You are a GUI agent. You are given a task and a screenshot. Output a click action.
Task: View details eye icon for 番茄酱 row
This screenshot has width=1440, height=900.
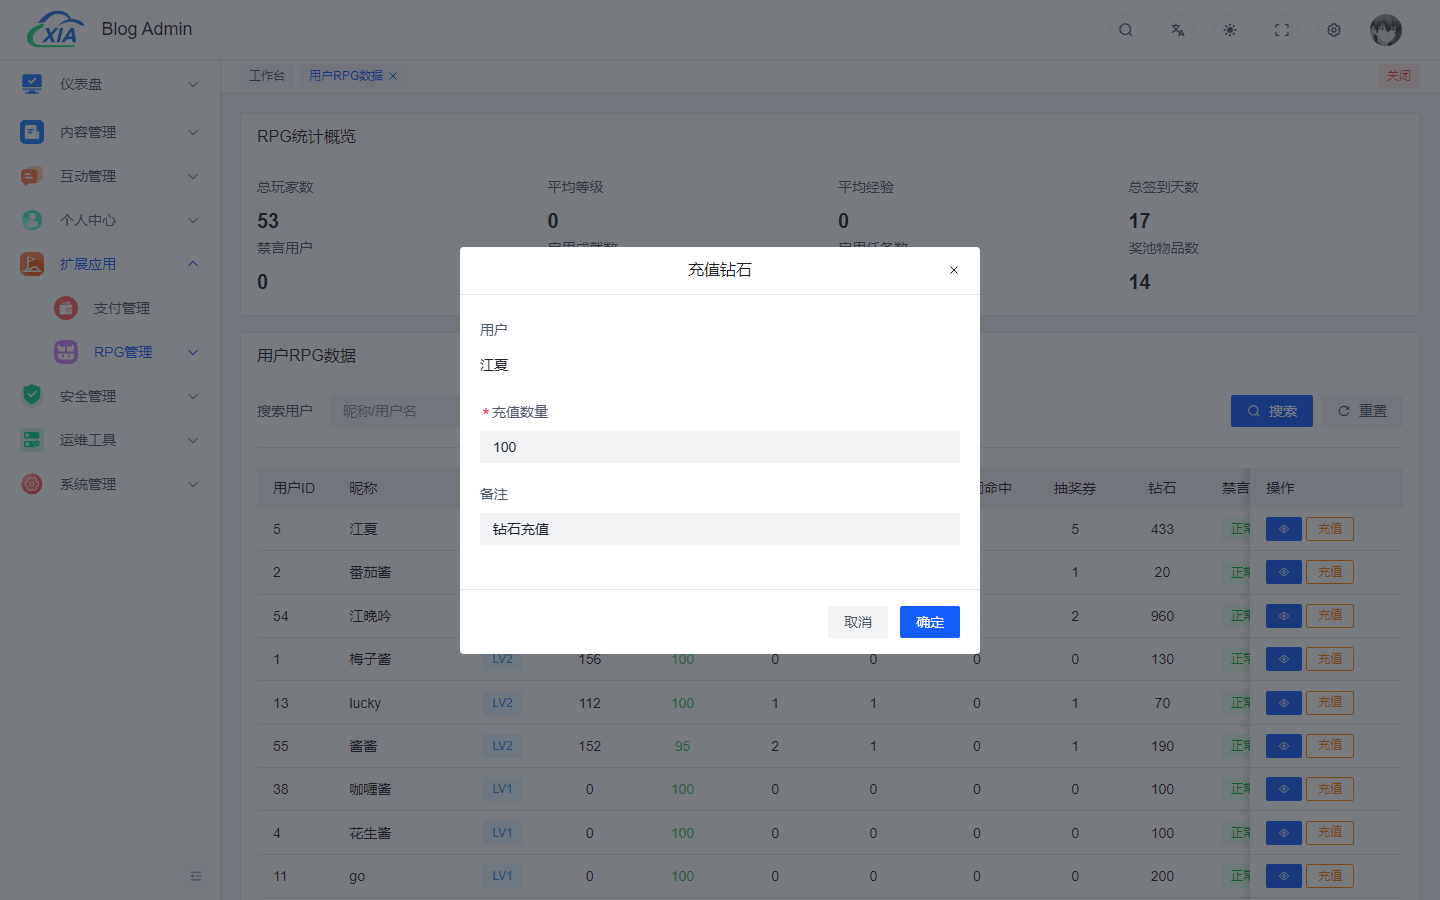coord(1284,572)
